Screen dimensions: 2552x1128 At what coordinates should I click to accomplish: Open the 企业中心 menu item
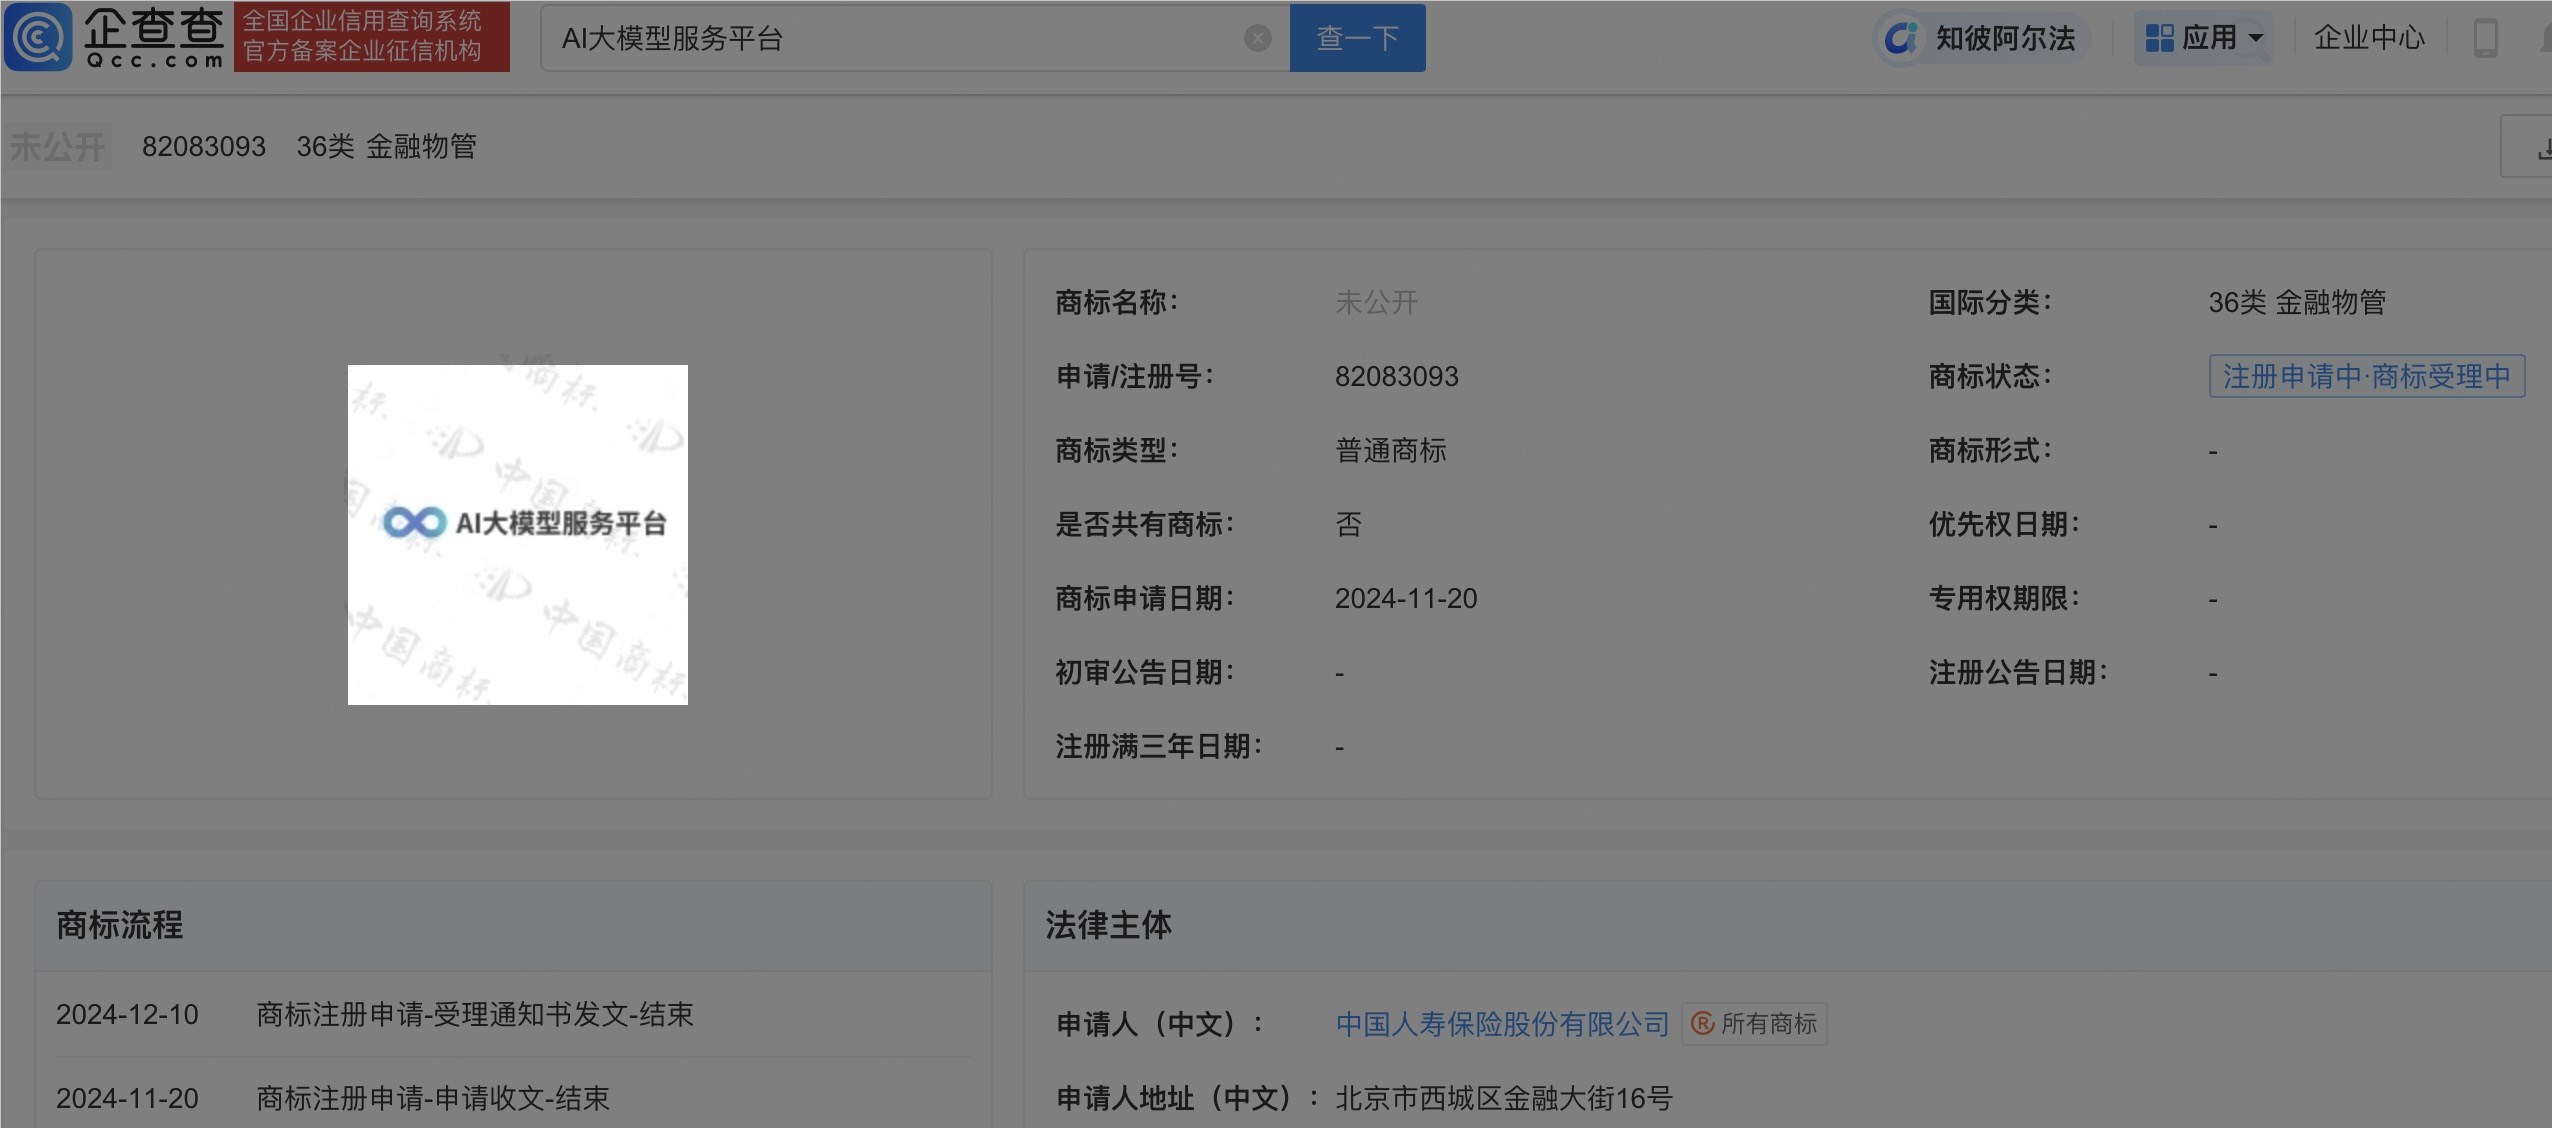pyautogui.click(x=2369, y=38)
